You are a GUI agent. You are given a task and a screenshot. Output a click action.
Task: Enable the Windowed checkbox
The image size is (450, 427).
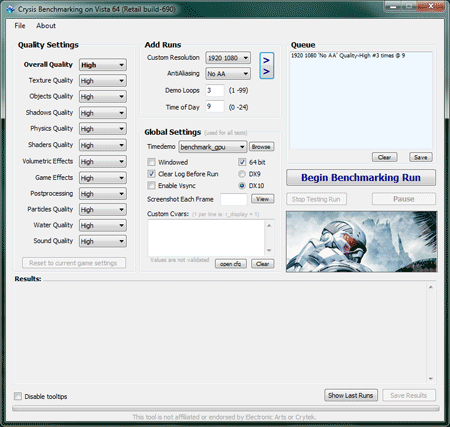(151, 162)
